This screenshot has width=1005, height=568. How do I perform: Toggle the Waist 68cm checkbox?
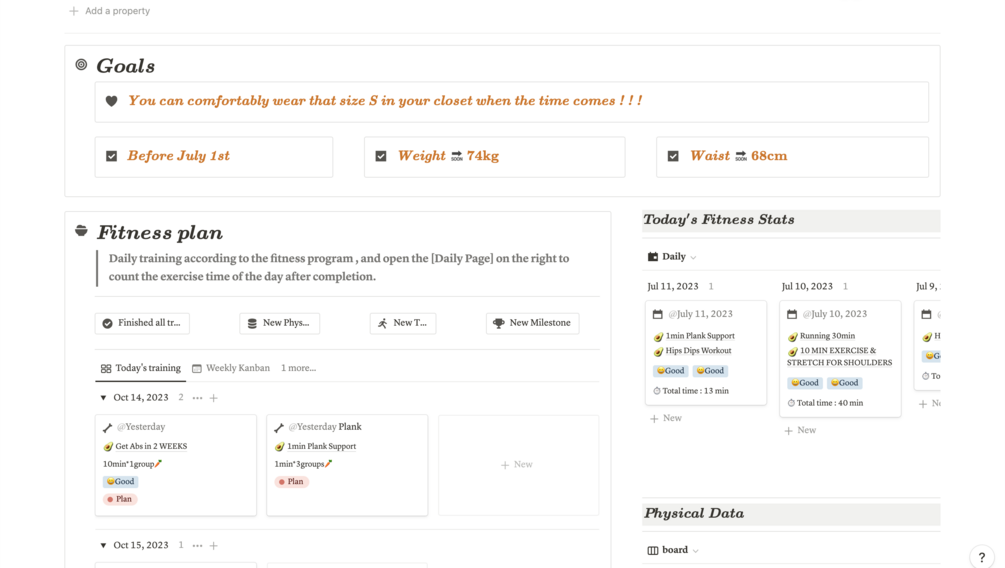click(x=673, y=156)
